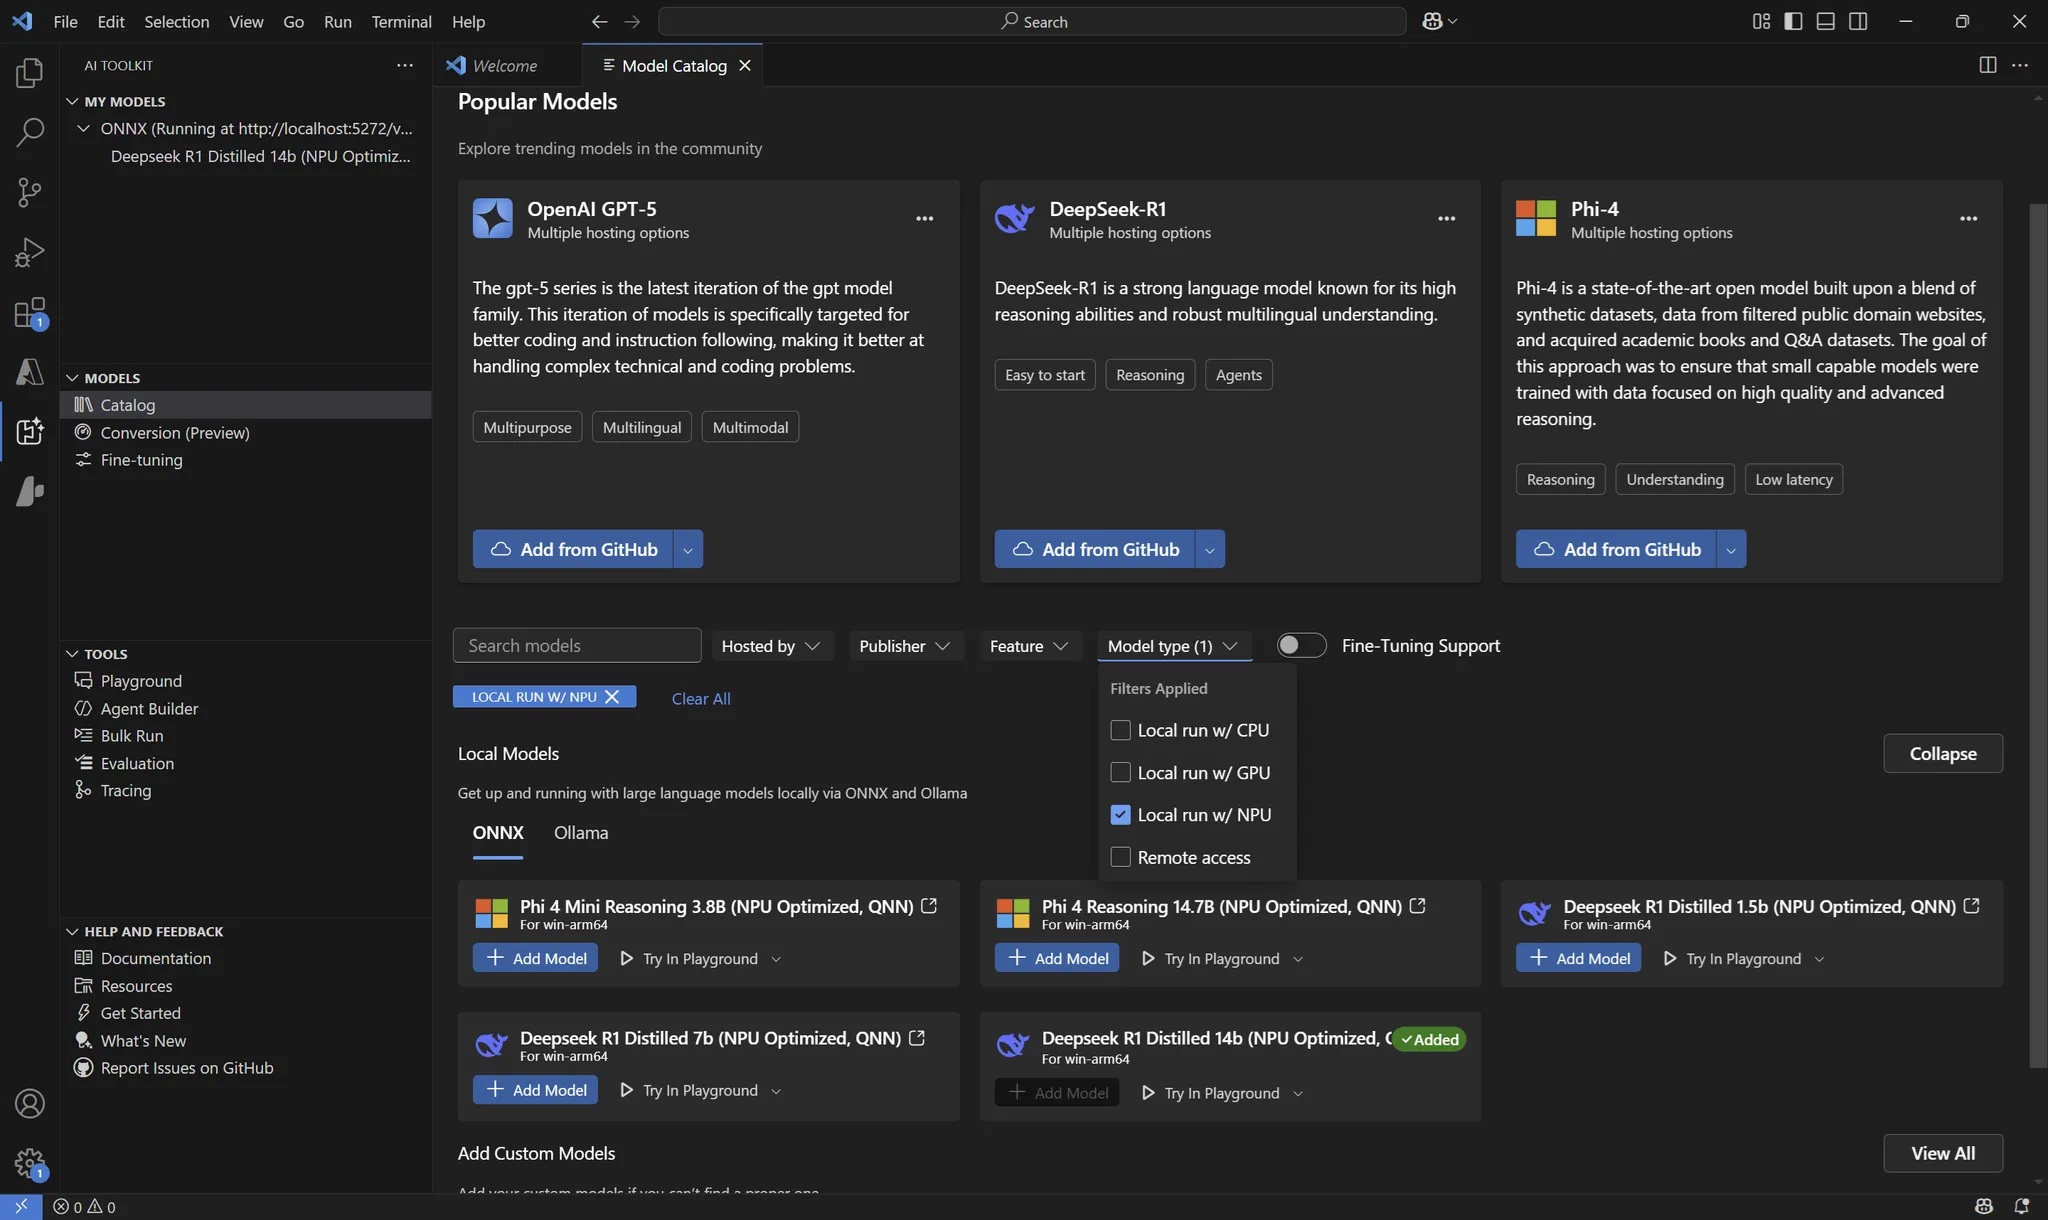
Task: Click Copilot status icon in status bar
Action: [1984, 1206]
